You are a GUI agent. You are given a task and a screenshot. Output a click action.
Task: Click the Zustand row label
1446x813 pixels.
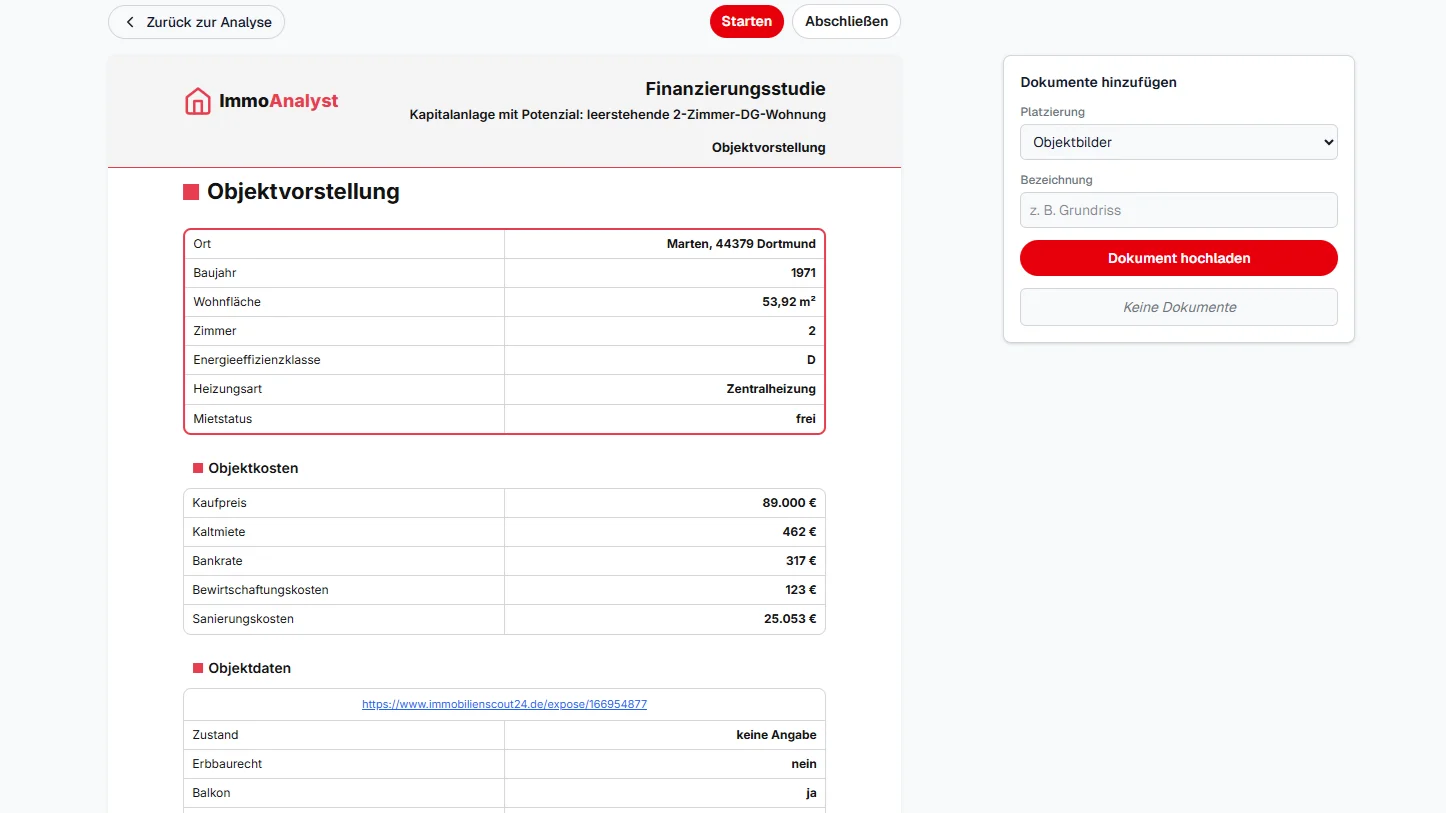pyautogui.click(x=216, y=735)
